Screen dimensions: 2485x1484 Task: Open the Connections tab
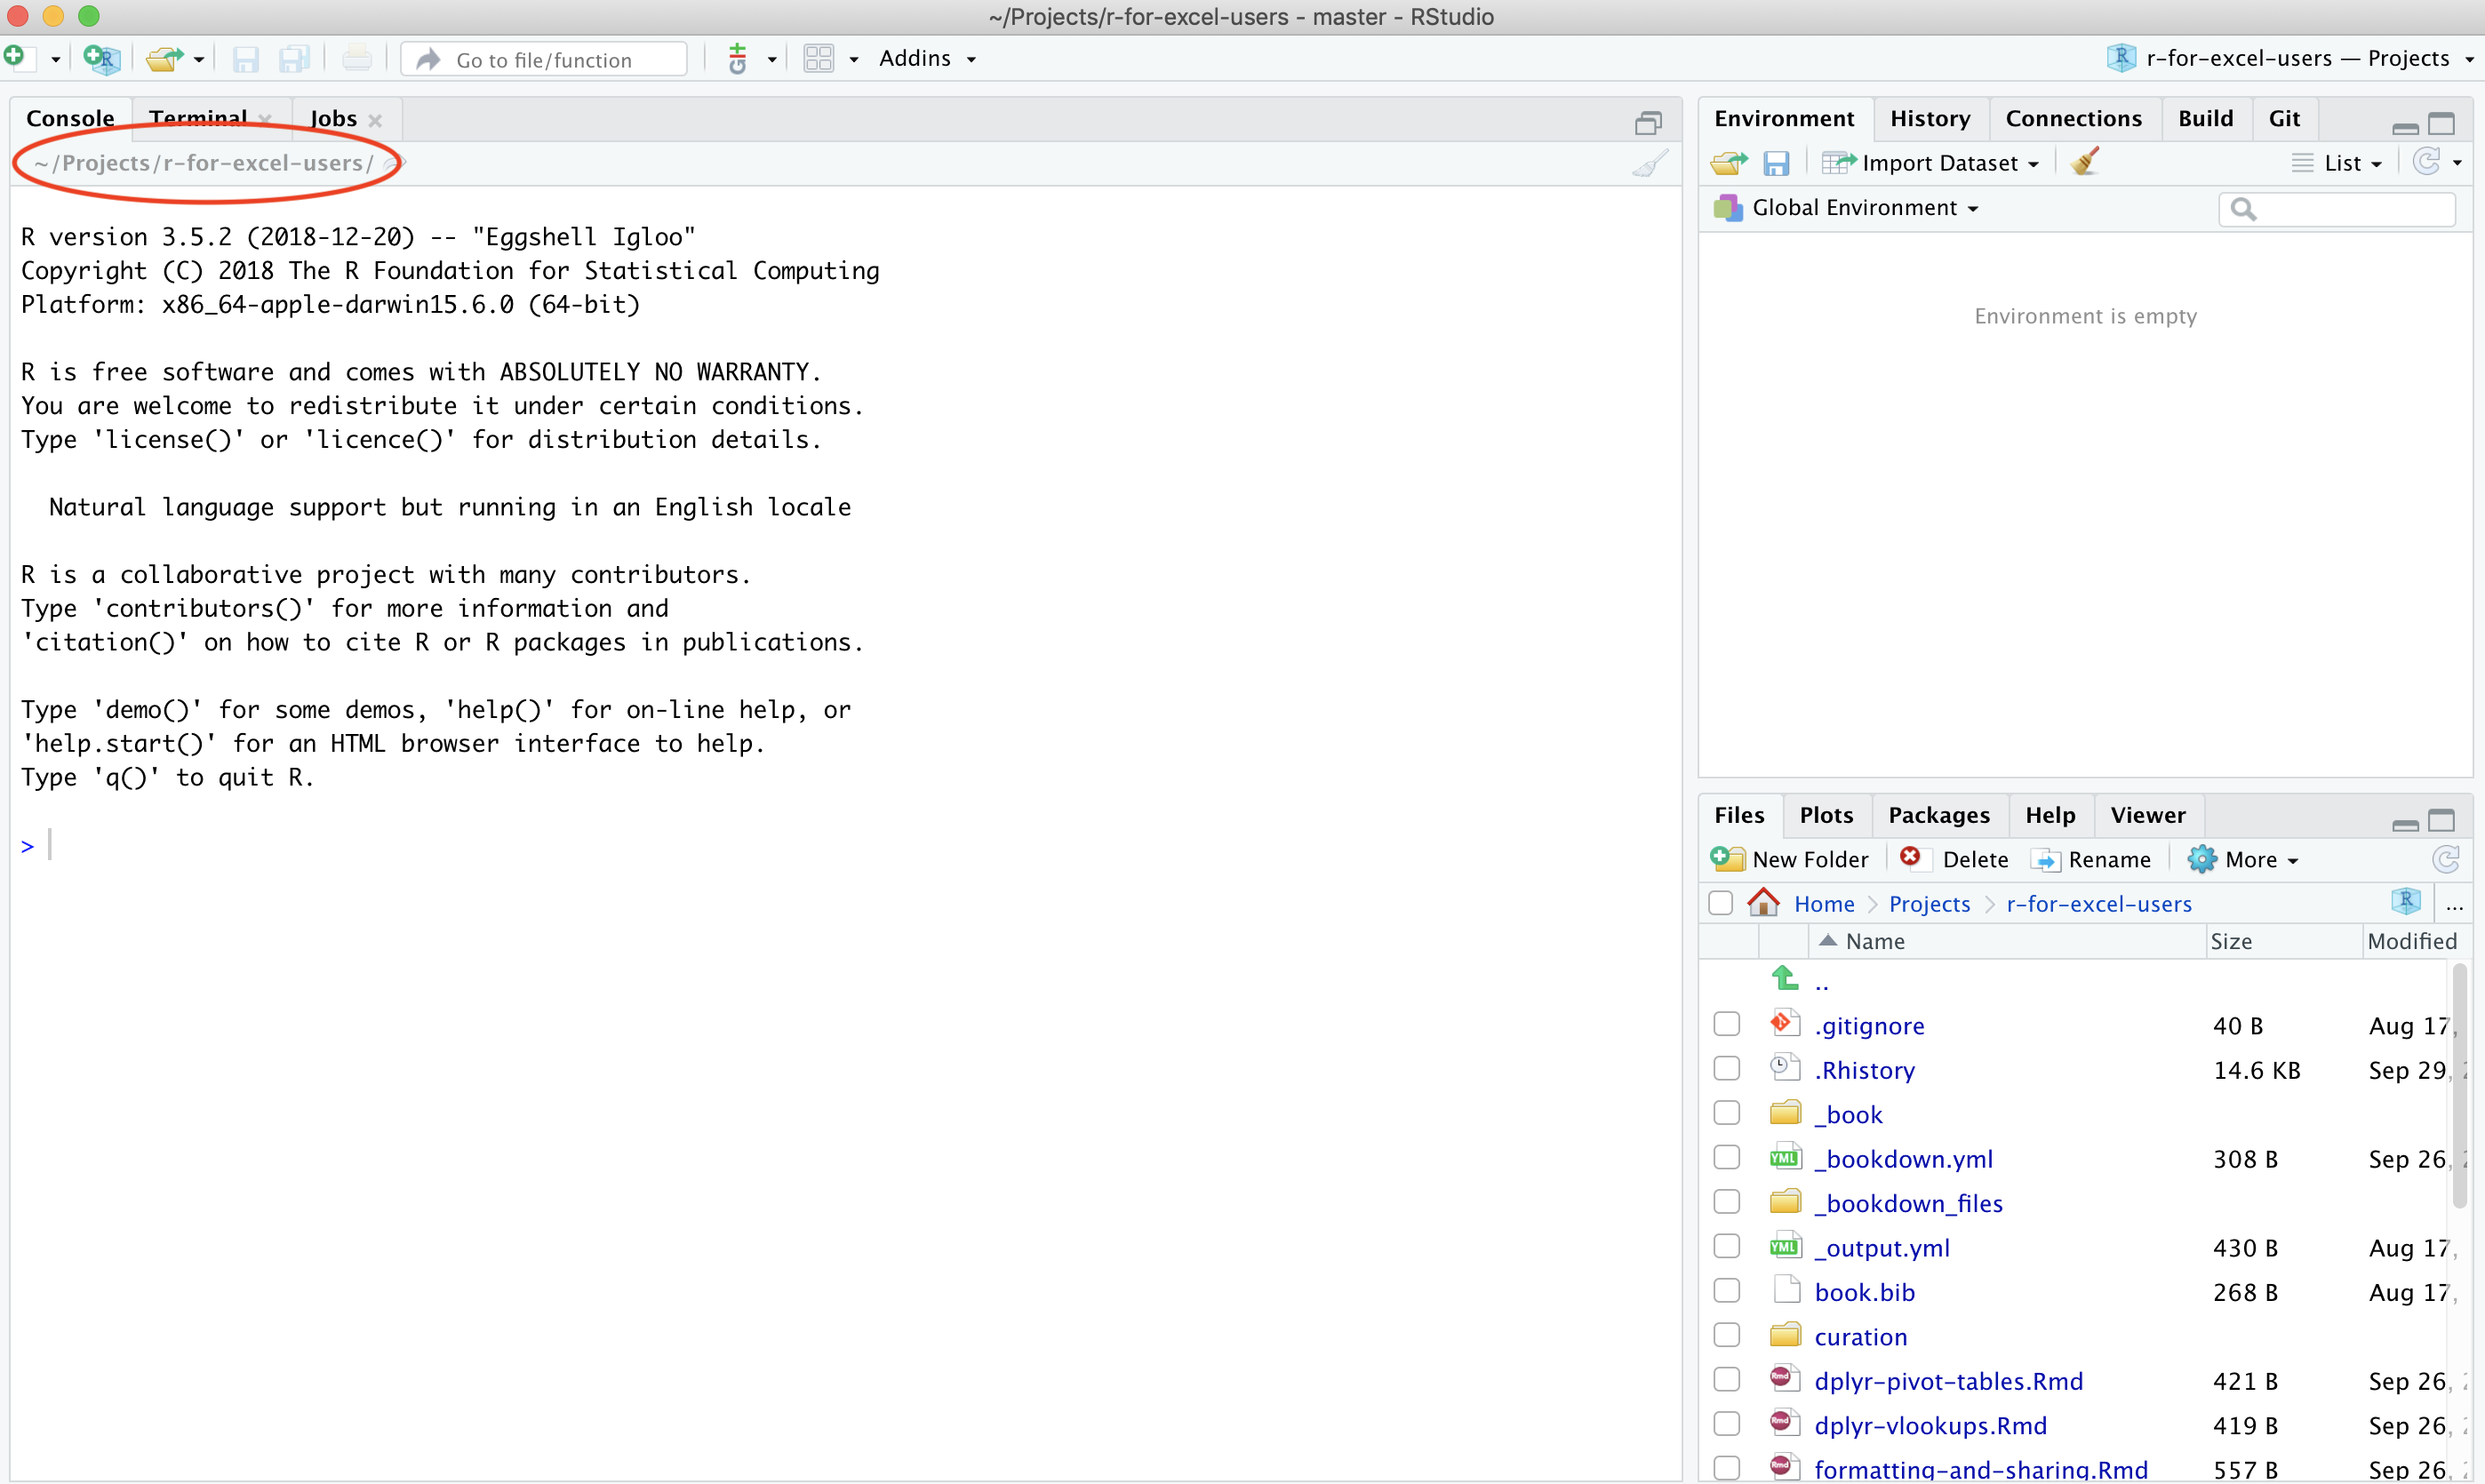(x=2074, y=119)
